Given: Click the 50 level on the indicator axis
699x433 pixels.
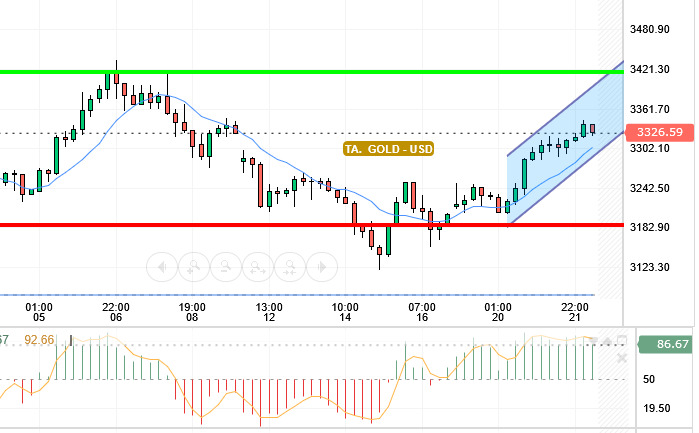Looking at the screenshot, I should pyautogui.click(x=649, y=379).
